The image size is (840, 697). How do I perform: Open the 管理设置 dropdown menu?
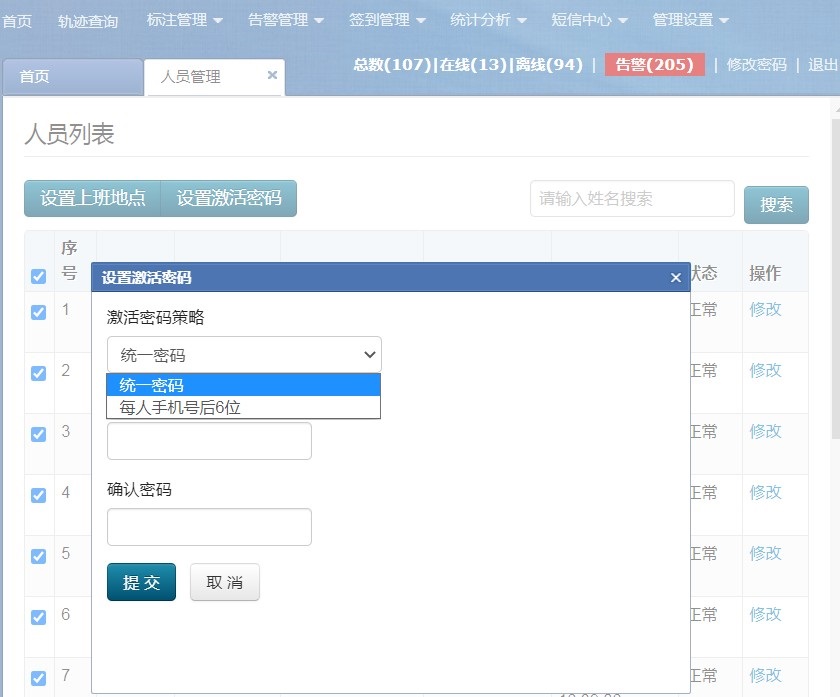(x=691, y=20)
